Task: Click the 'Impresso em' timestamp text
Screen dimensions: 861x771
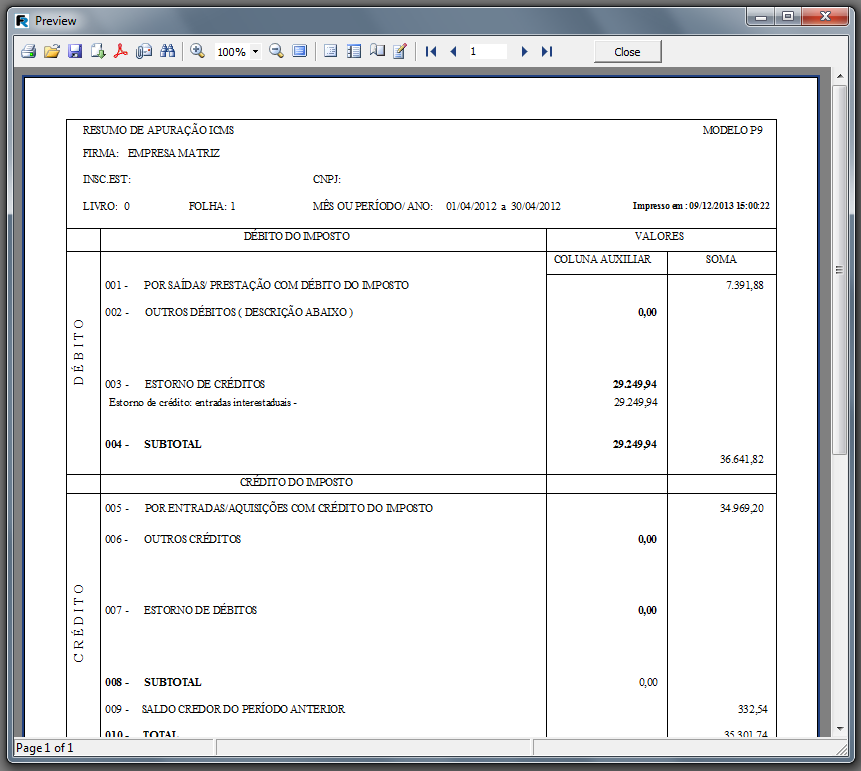Action: (701, 206)
